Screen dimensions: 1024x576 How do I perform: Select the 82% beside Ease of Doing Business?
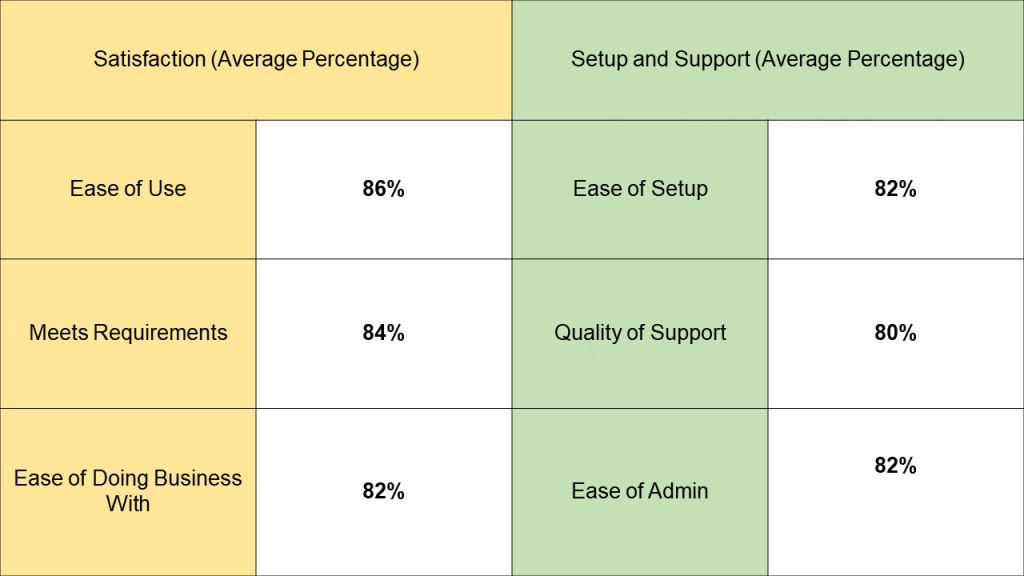tap(383, 491)
